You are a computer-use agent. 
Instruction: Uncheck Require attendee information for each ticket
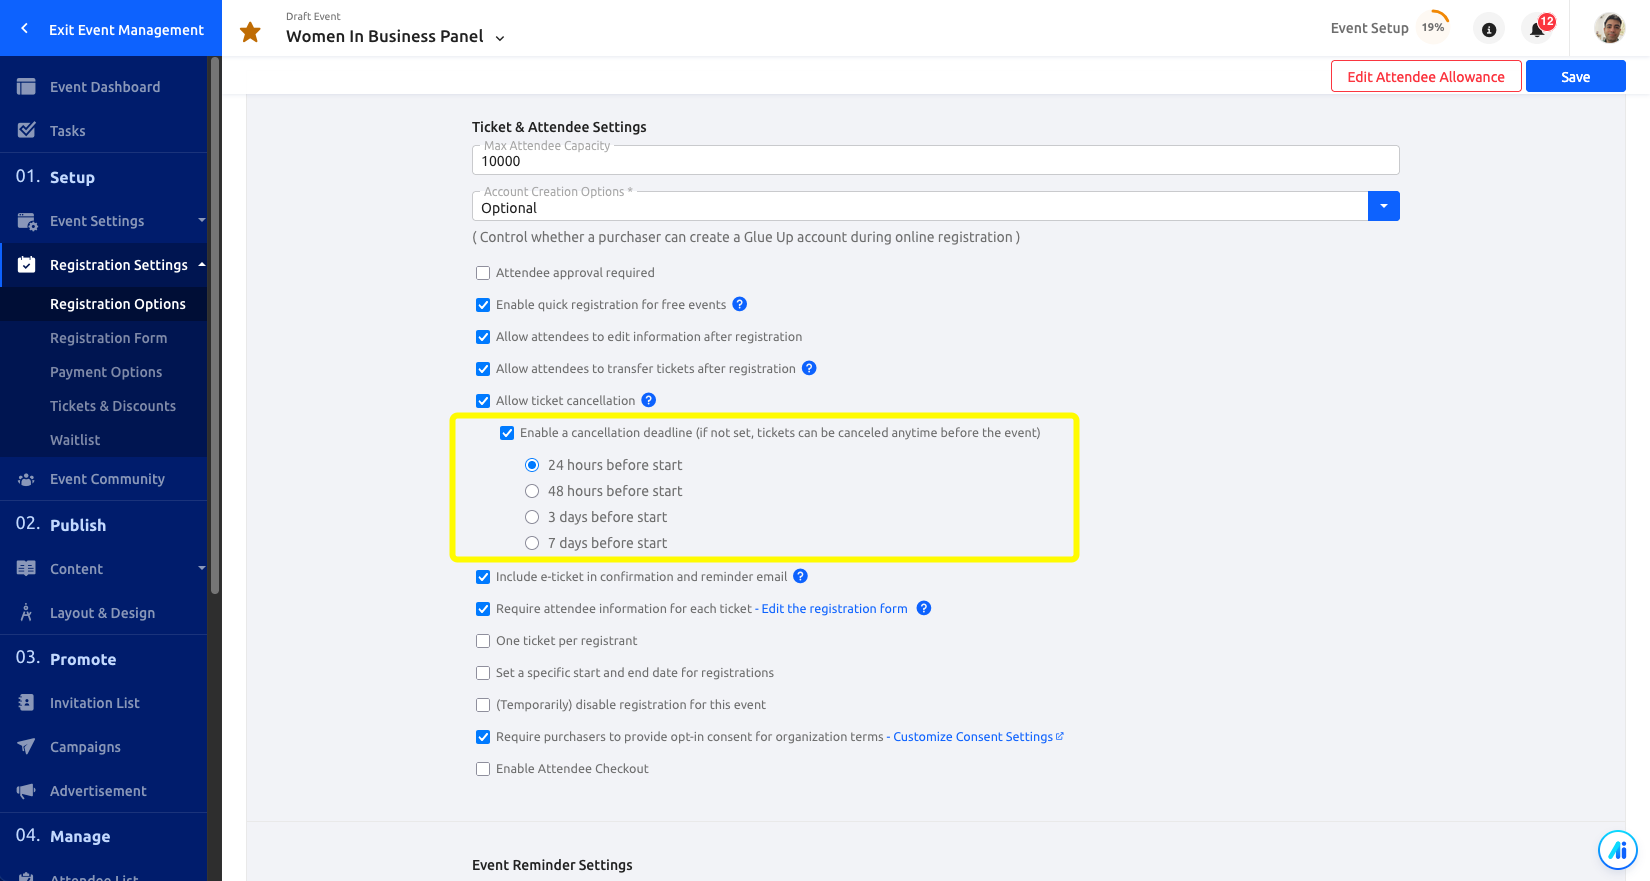pyautogui.click(x=483, y=609)
